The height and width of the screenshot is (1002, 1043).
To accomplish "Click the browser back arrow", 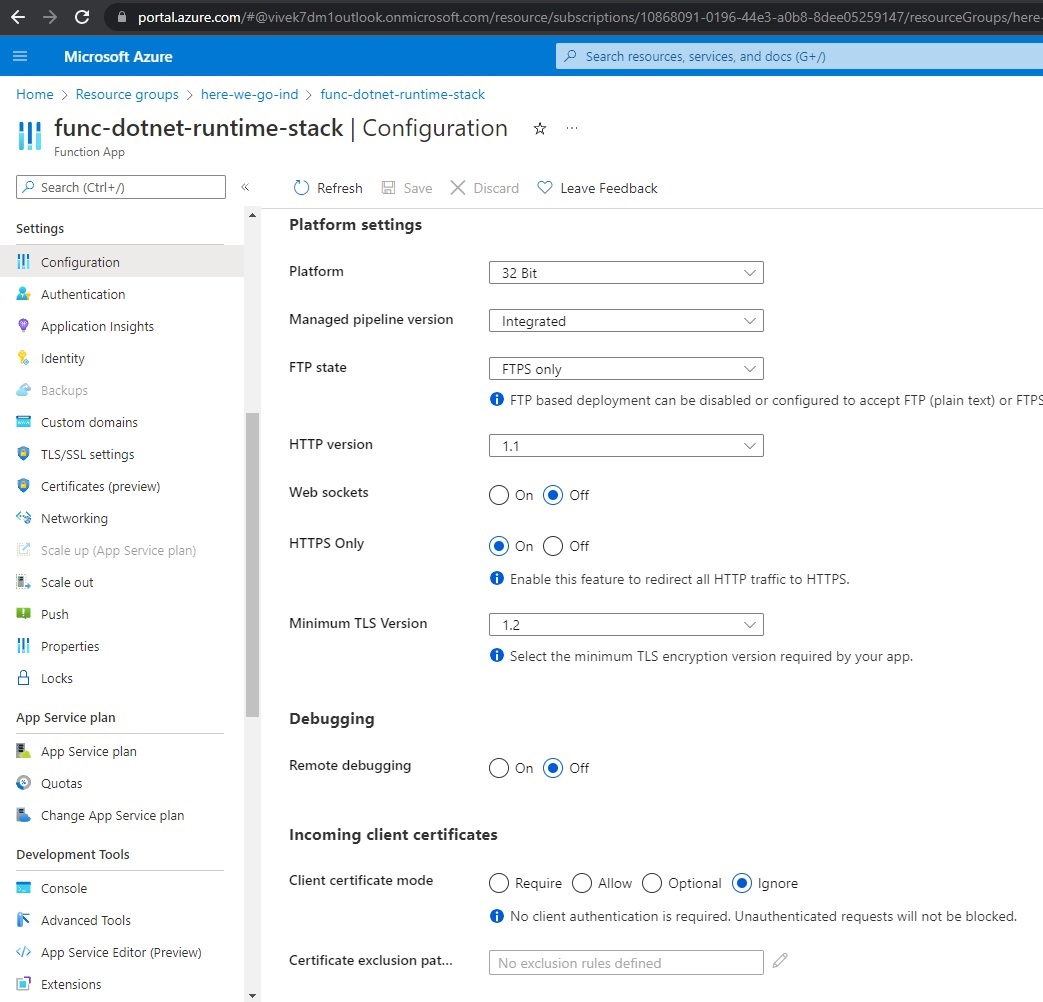I will pyautogui.click(x=18, y=17).
